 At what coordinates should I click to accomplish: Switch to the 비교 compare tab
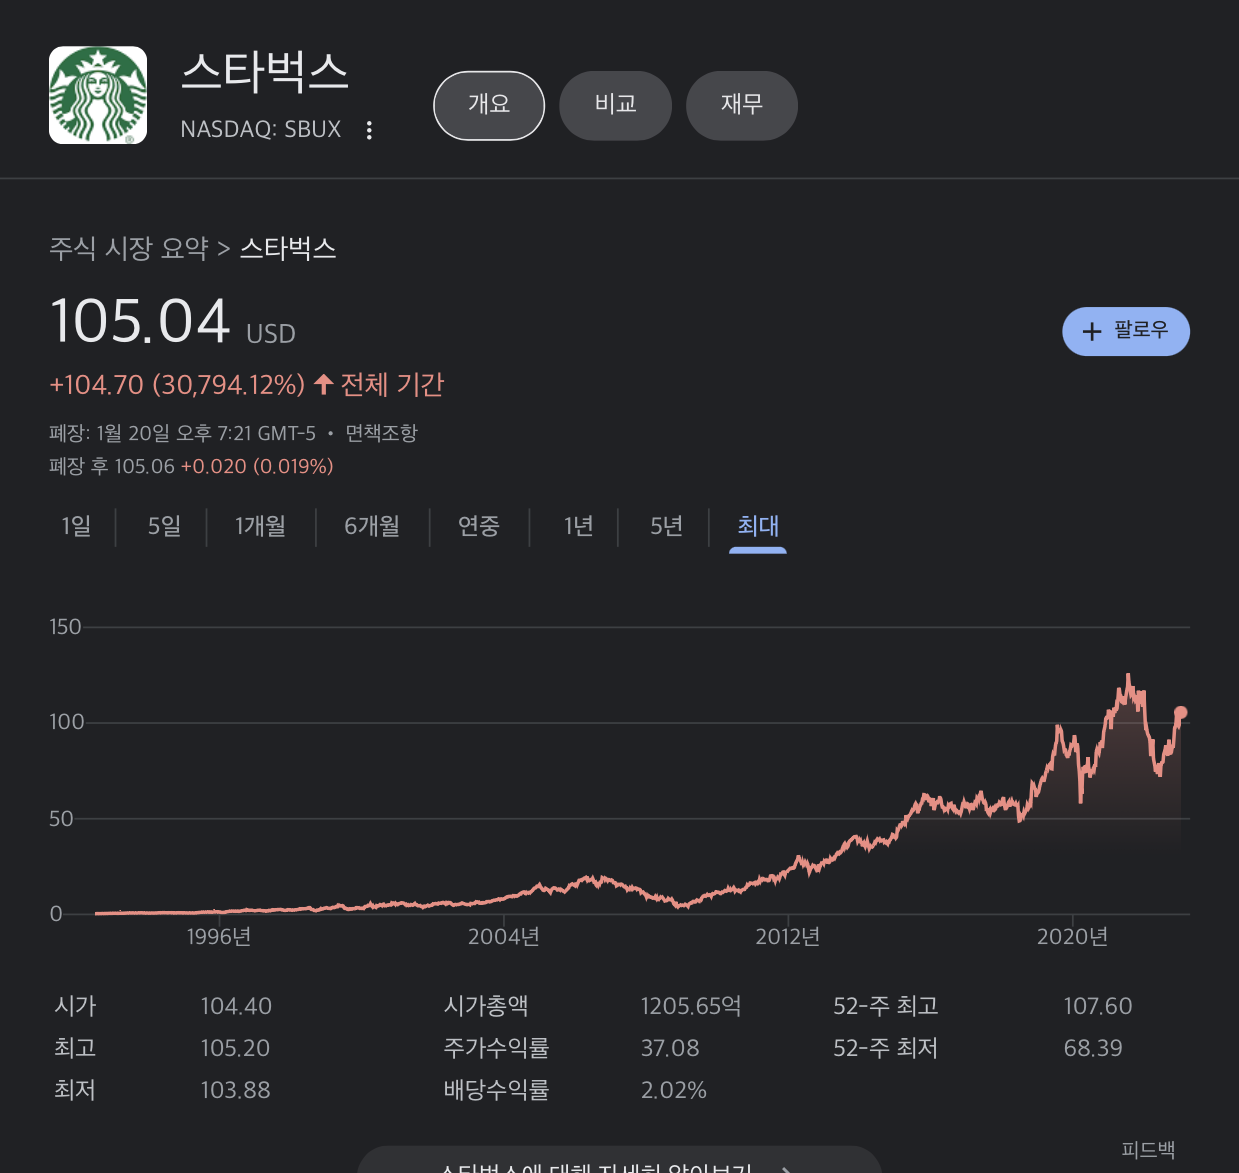615,105
